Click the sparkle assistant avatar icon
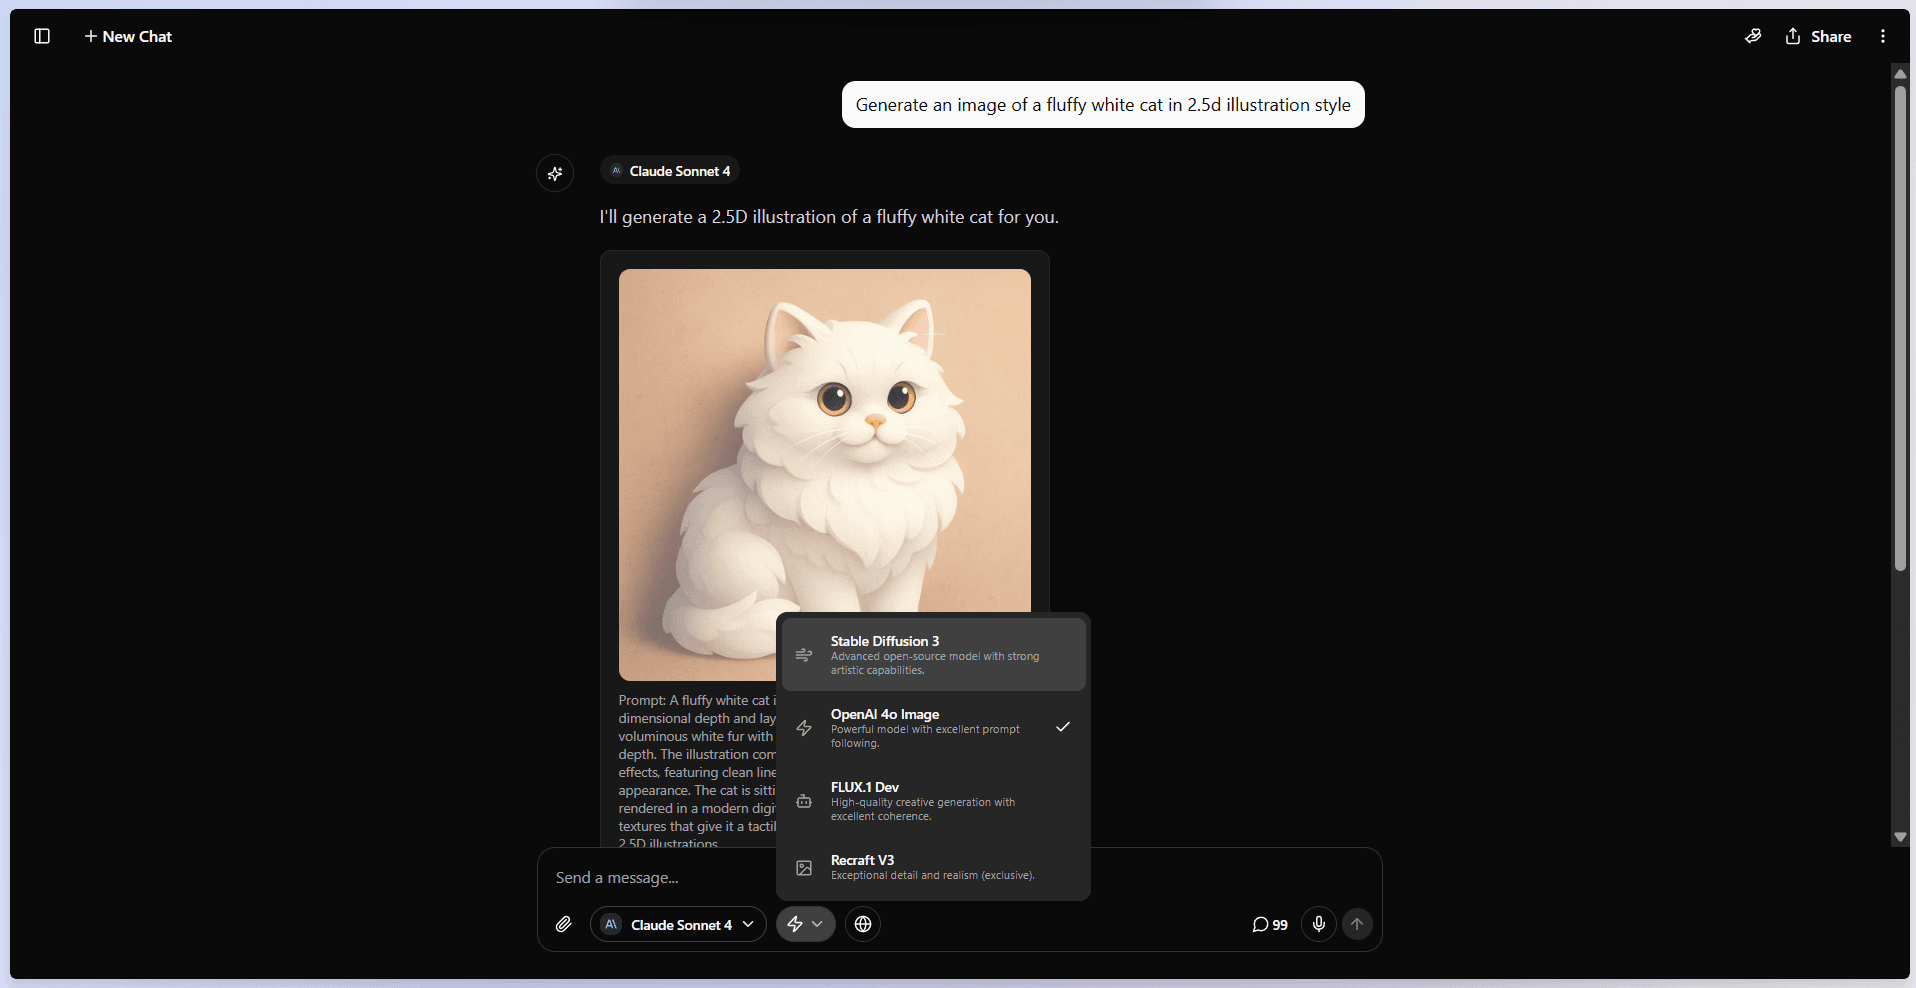The width and height of the screenshot is (1916, 988). coord(555,173)
